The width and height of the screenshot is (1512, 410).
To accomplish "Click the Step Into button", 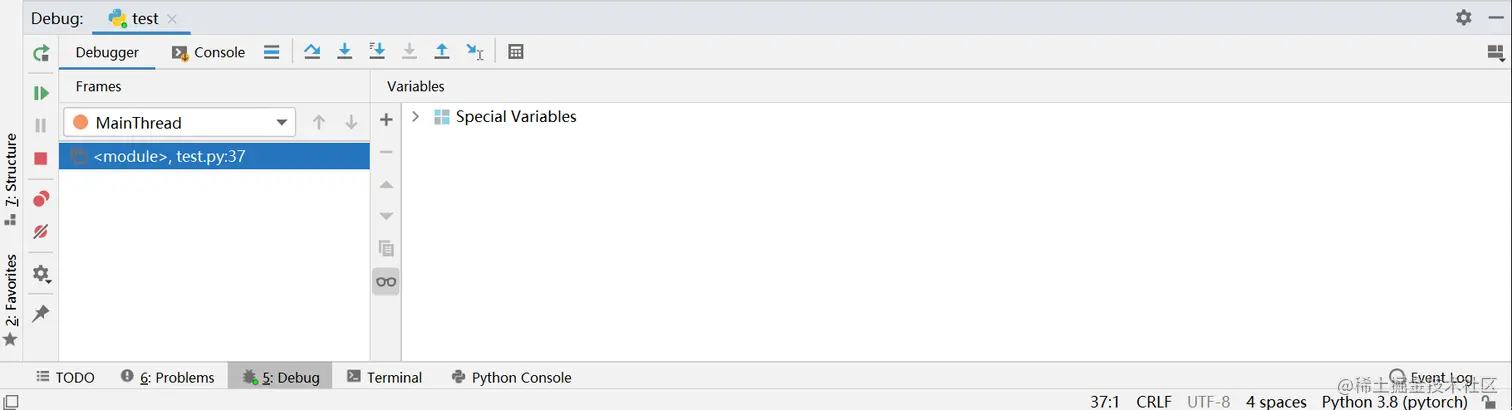I will [x=345, y=52].
